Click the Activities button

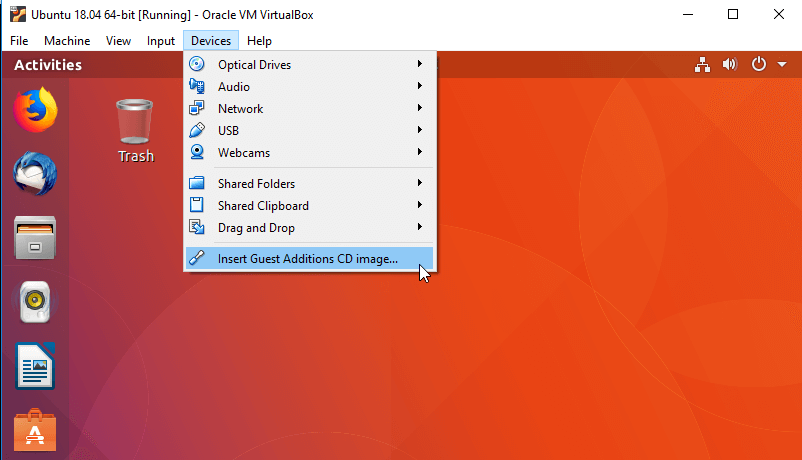click(x=48, y=65)
